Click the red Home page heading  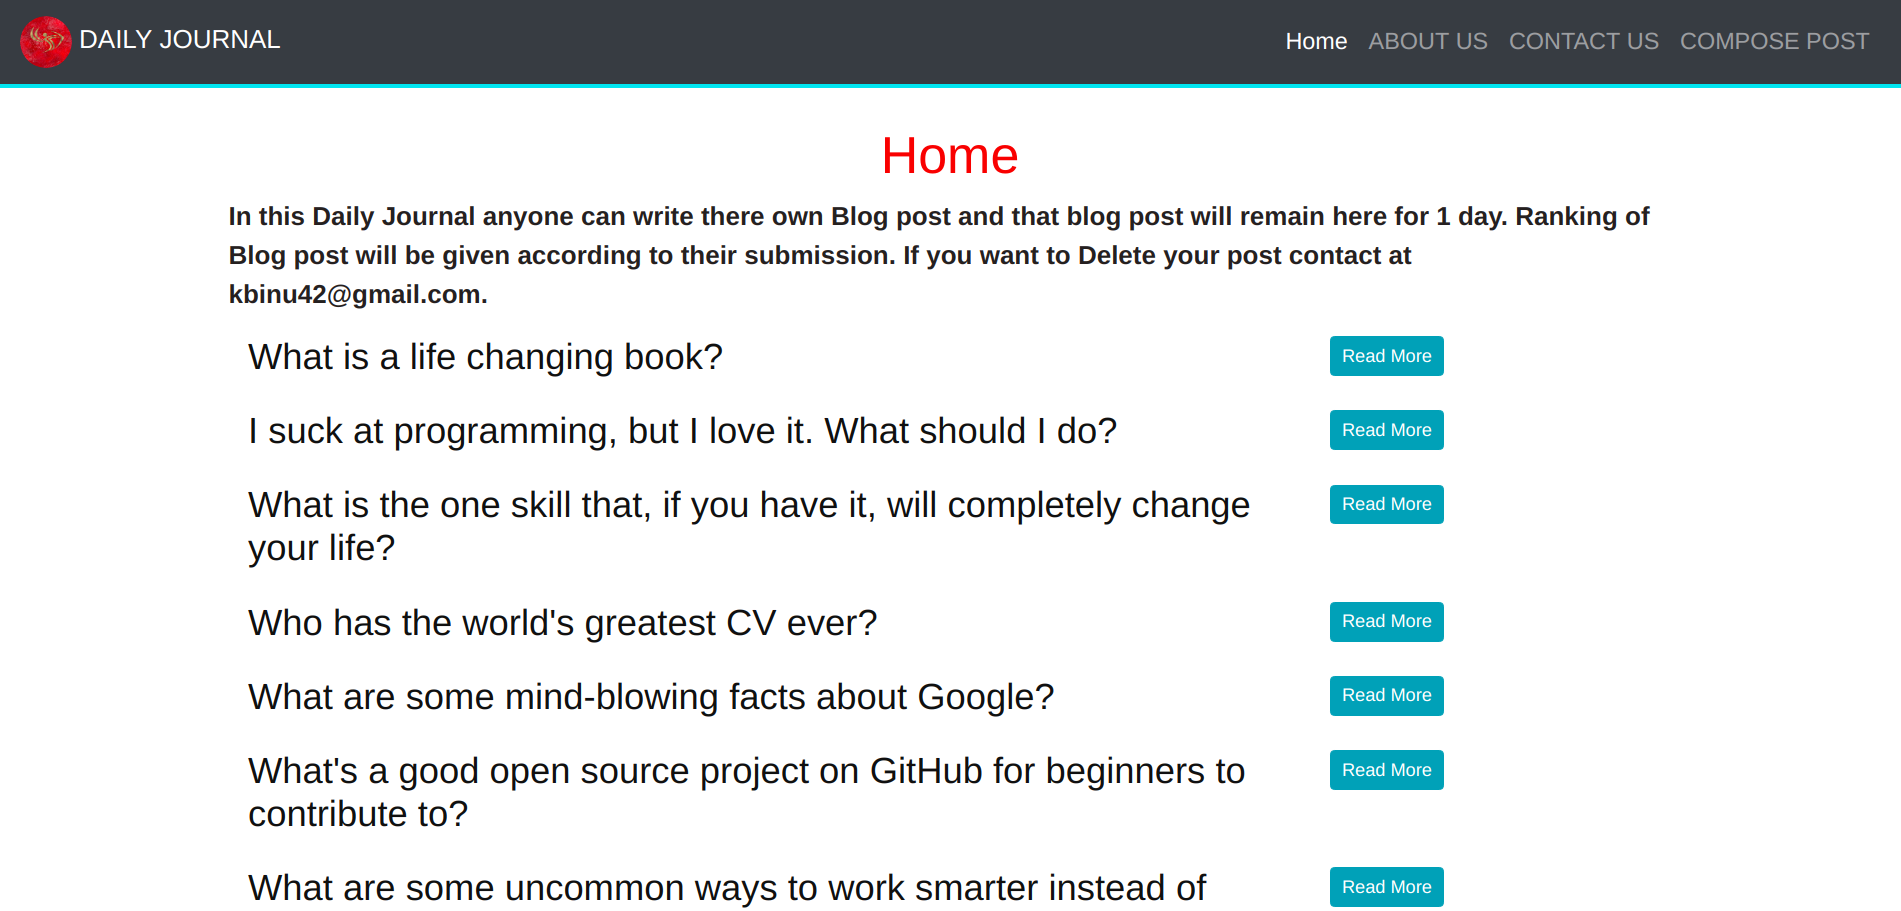(949, 156)
